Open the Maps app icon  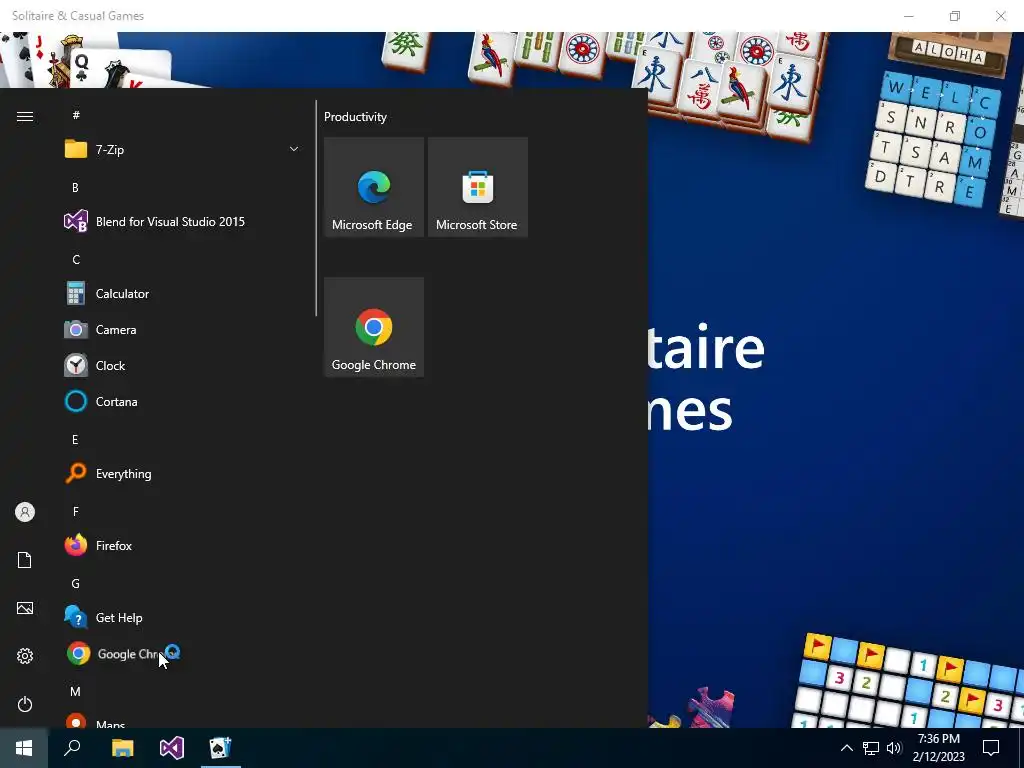tap(76, 721)
